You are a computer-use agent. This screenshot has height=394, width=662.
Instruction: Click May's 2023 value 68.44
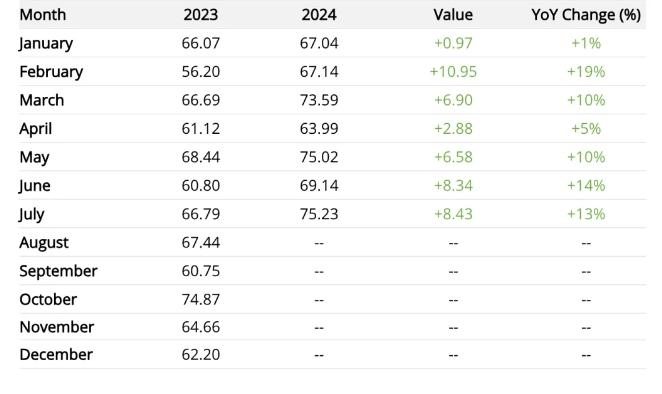coord(201,157)
